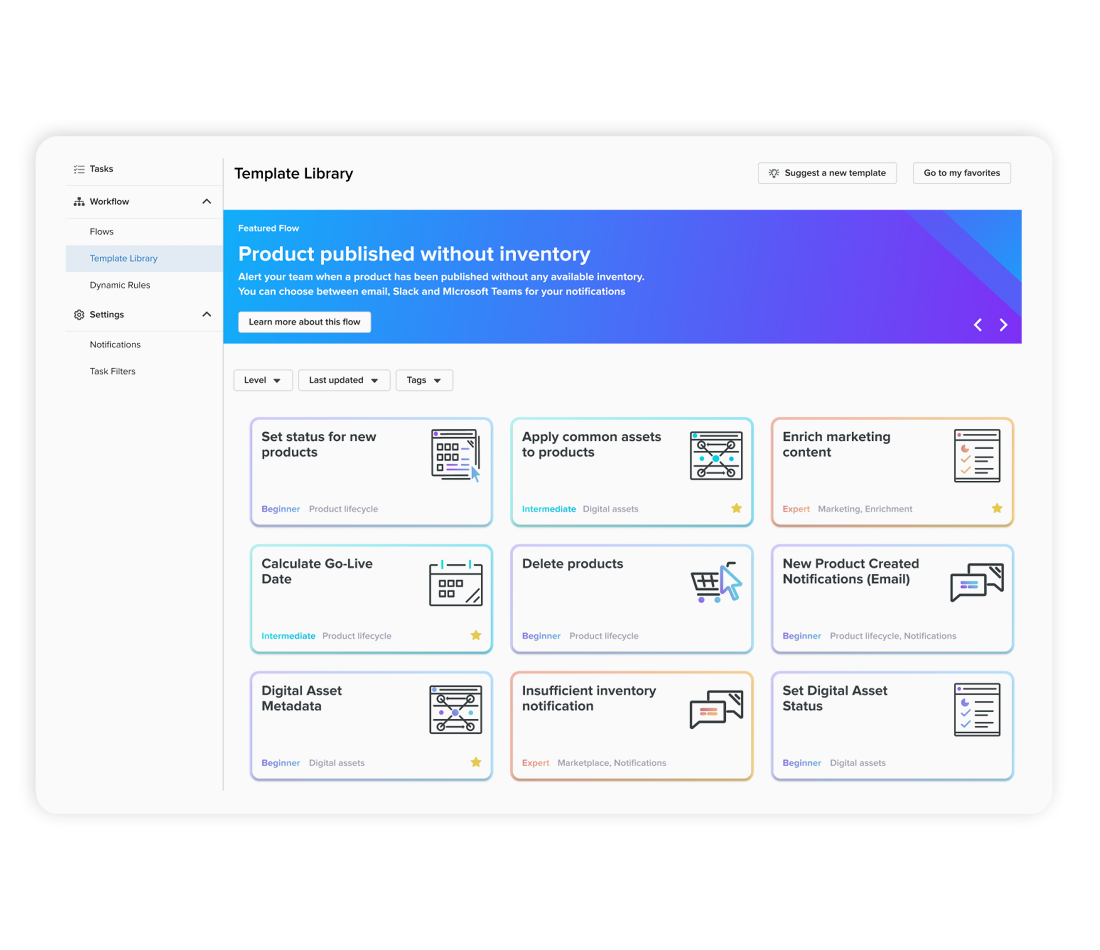
Task: Click the Workflow hierarchy icon
Action: [x=79, y=202]
